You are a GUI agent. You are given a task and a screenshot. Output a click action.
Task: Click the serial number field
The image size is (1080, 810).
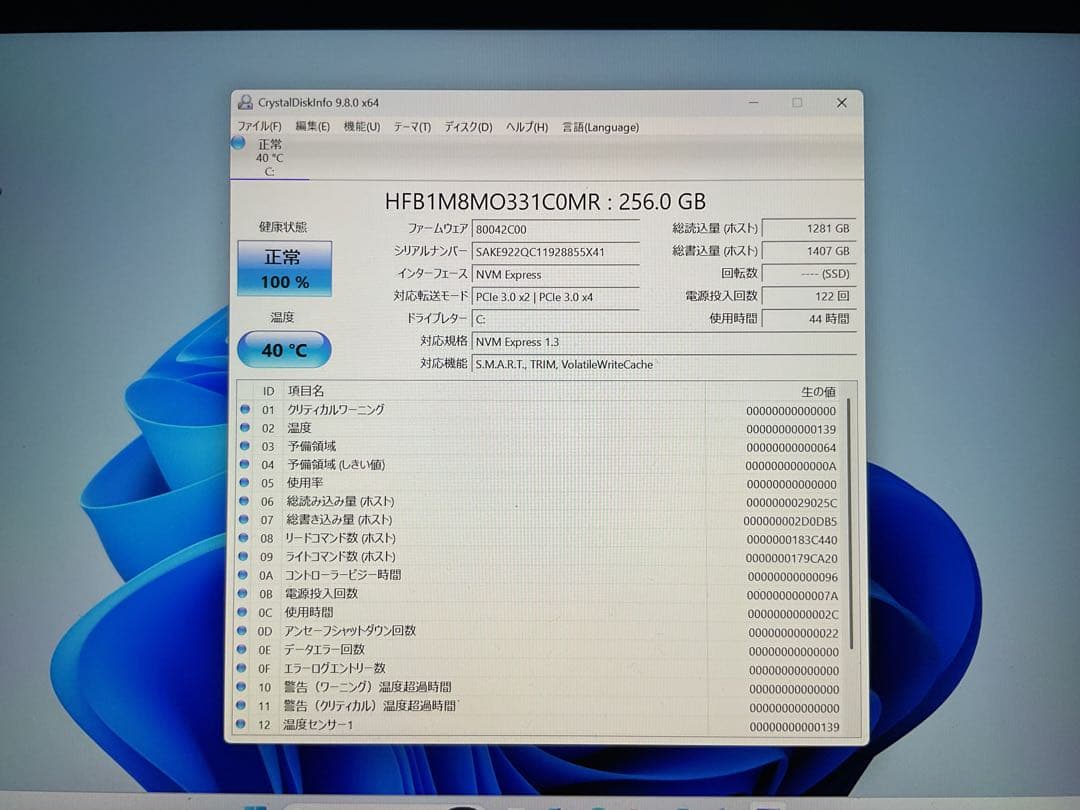click(x=556, y=252)
